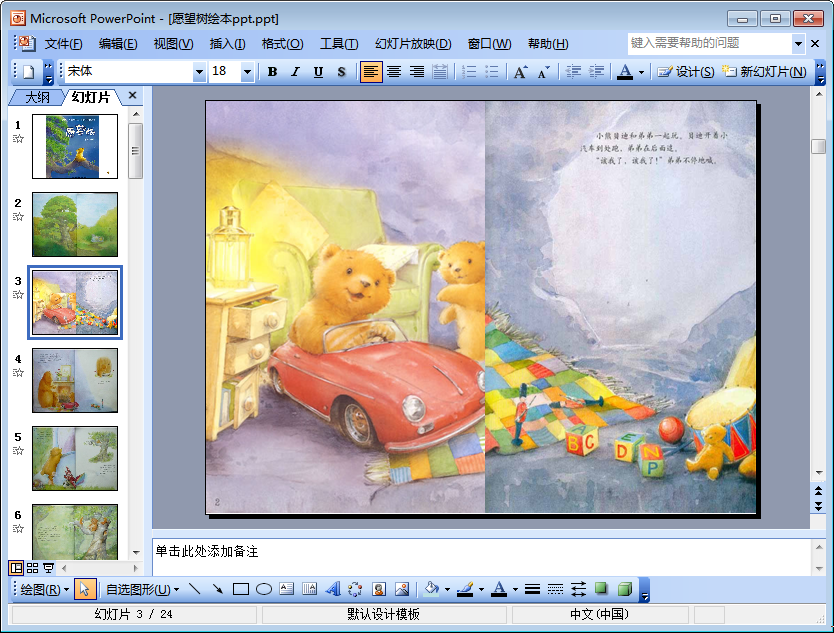834x633 pixels.
Task: Toggle italic formatting
Action: point(295,71)
